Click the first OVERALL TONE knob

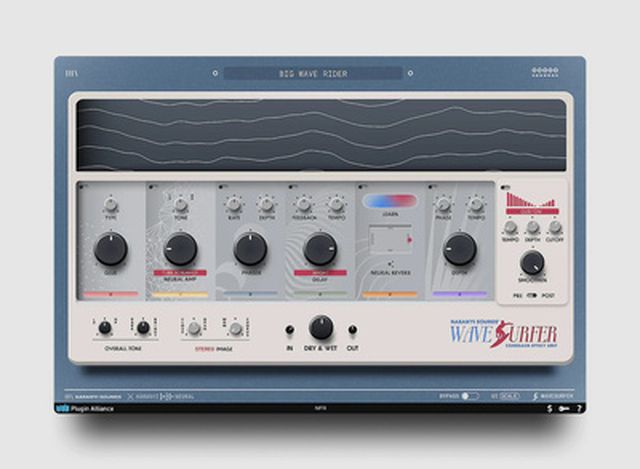click(x=105, y=328)
